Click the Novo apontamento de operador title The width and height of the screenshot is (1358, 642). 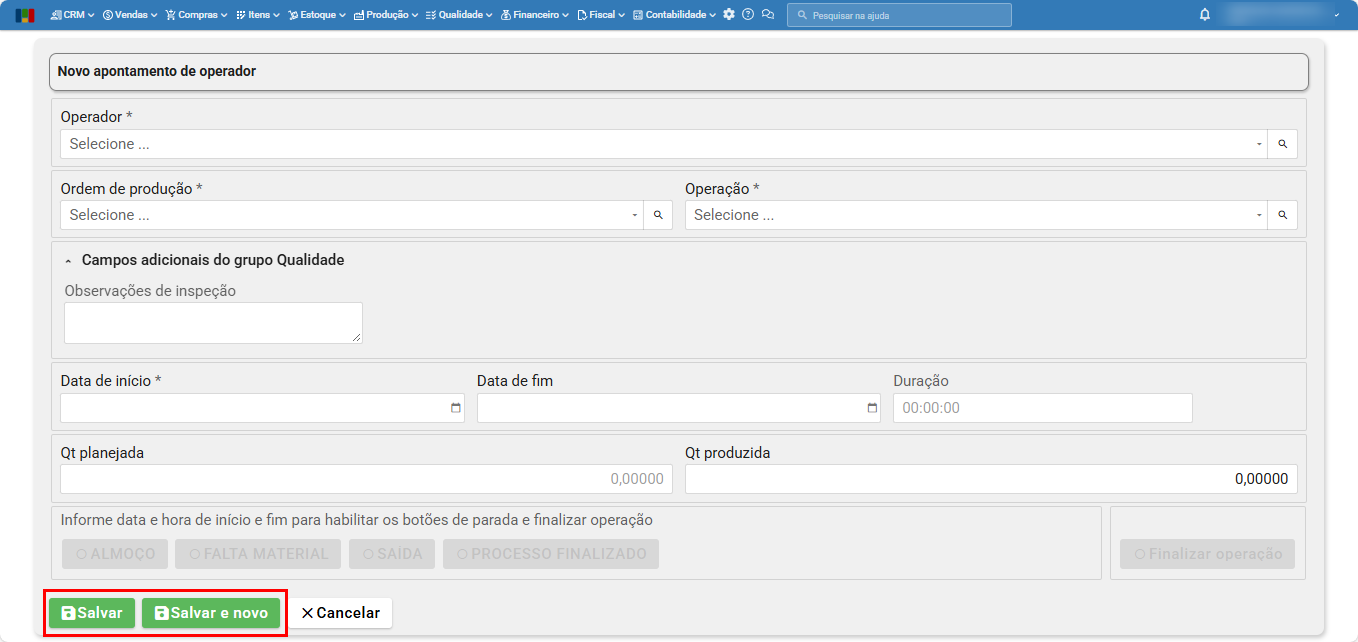click(157, 72)
